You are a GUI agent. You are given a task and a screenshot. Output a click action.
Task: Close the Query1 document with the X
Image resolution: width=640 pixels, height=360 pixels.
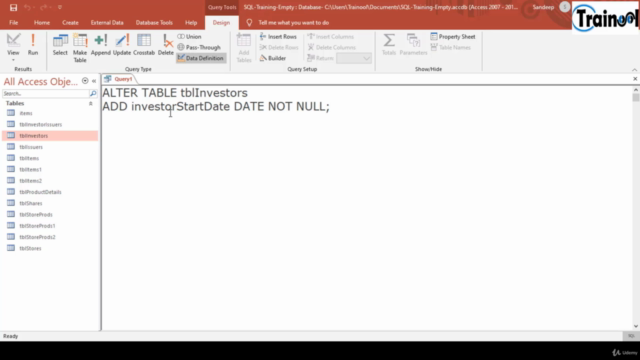635,79
